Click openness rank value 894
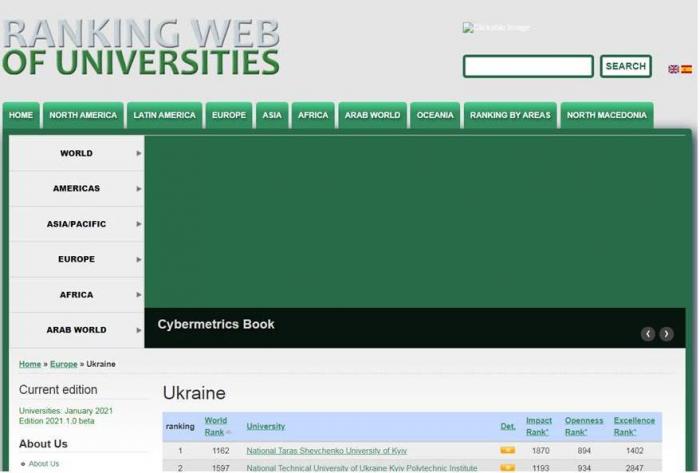This screenshot has height=473, width=700. tap(584, 451)
